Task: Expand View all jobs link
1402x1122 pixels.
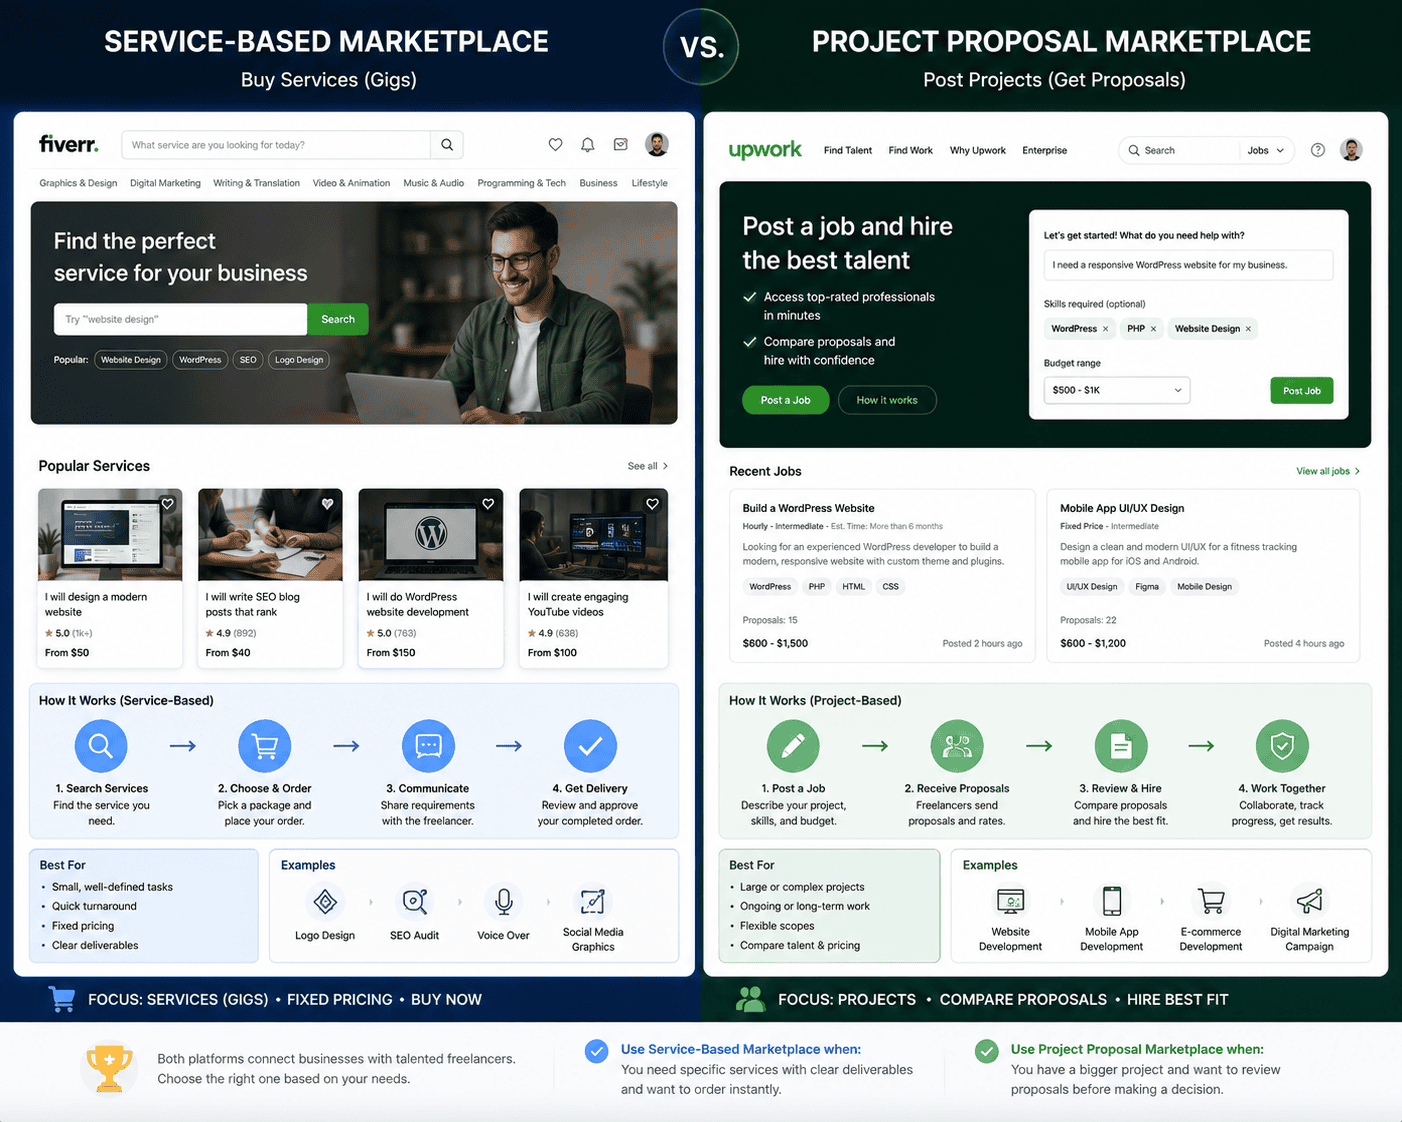Action: click(1328, 471)
